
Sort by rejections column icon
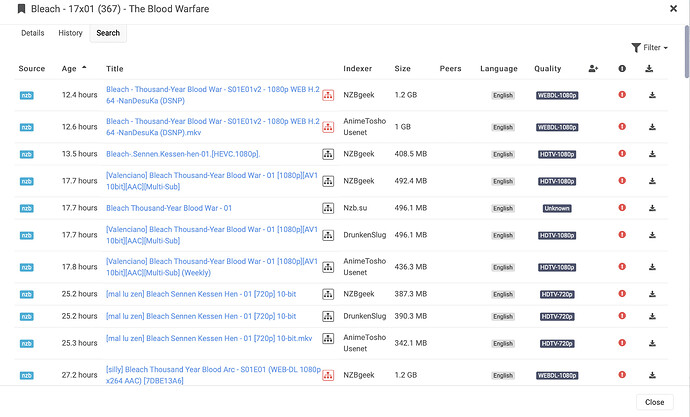click(x=622, y=69)
